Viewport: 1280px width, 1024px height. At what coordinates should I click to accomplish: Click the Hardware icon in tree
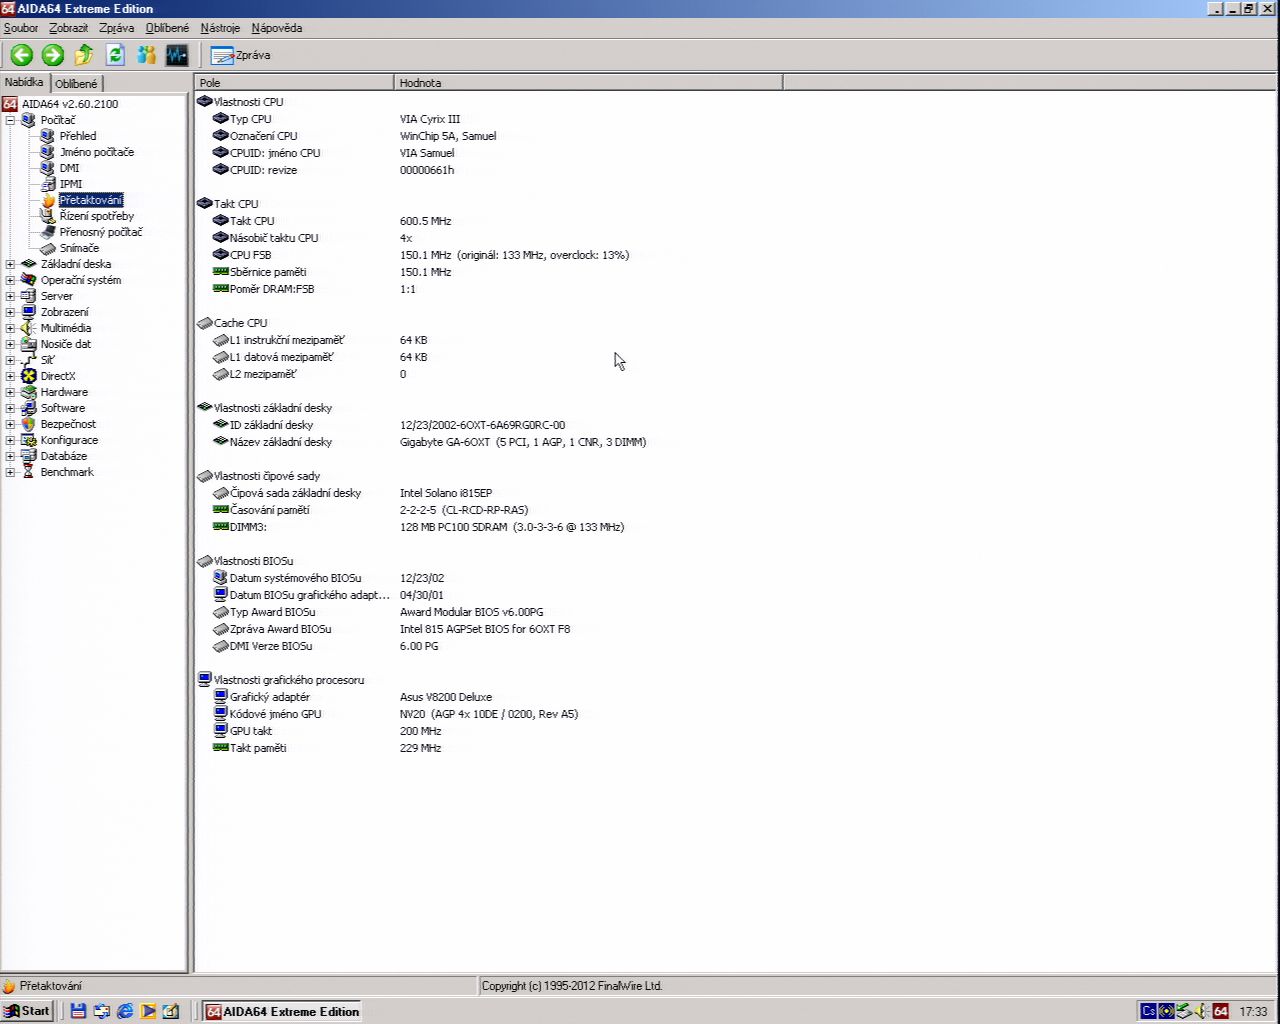tap(28, 392)
